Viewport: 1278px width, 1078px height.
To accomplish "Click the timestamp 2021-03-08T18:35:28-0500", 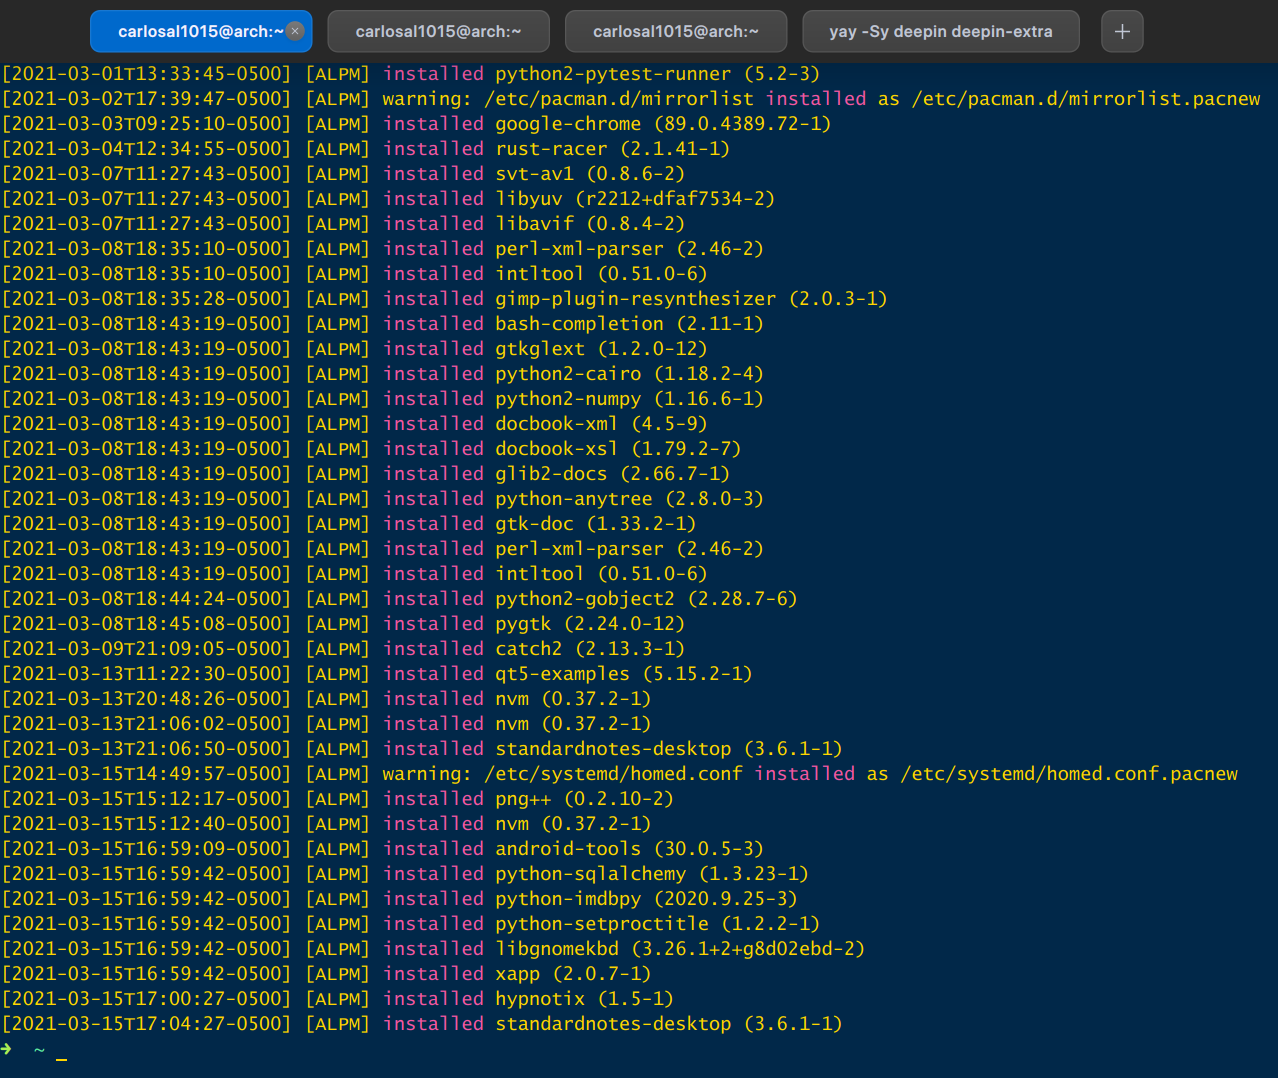I will [x=146, y=299].
